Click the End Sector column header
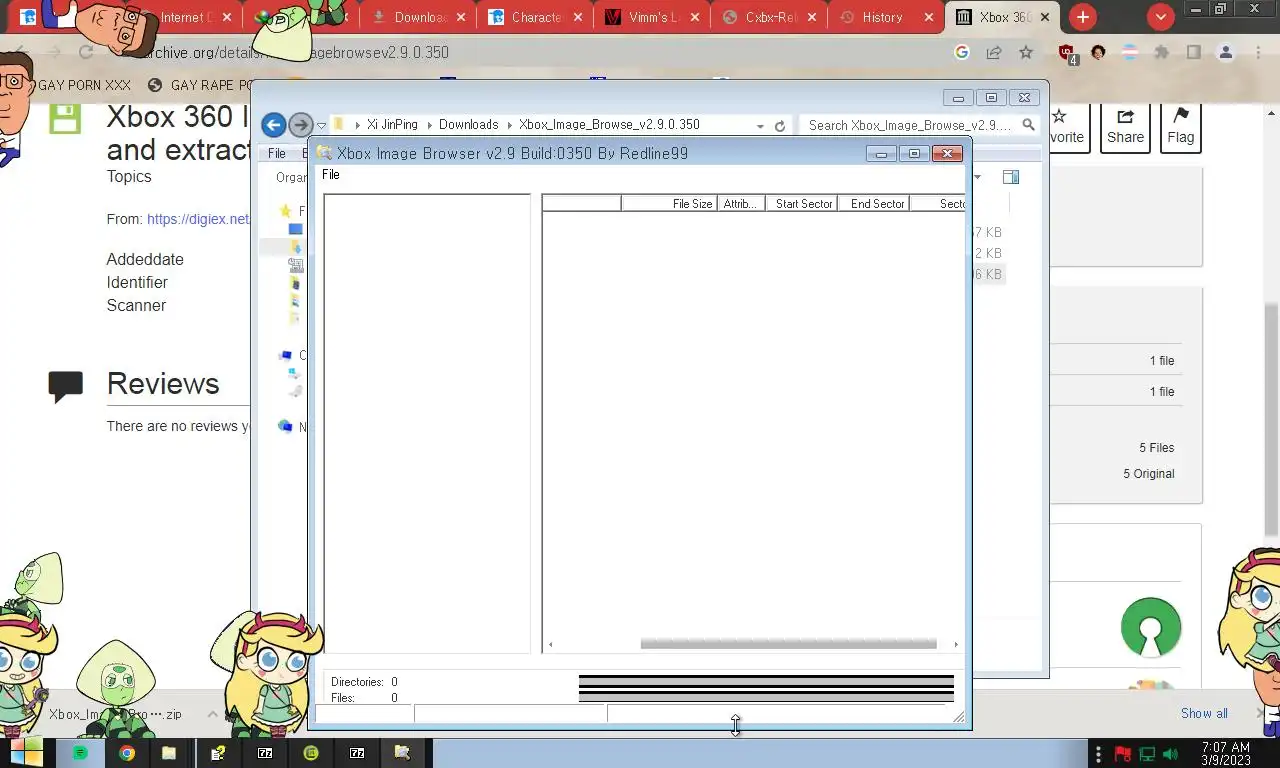Image resolution: width=1280 pixels, height=768 pixels. tap(874, 204)
